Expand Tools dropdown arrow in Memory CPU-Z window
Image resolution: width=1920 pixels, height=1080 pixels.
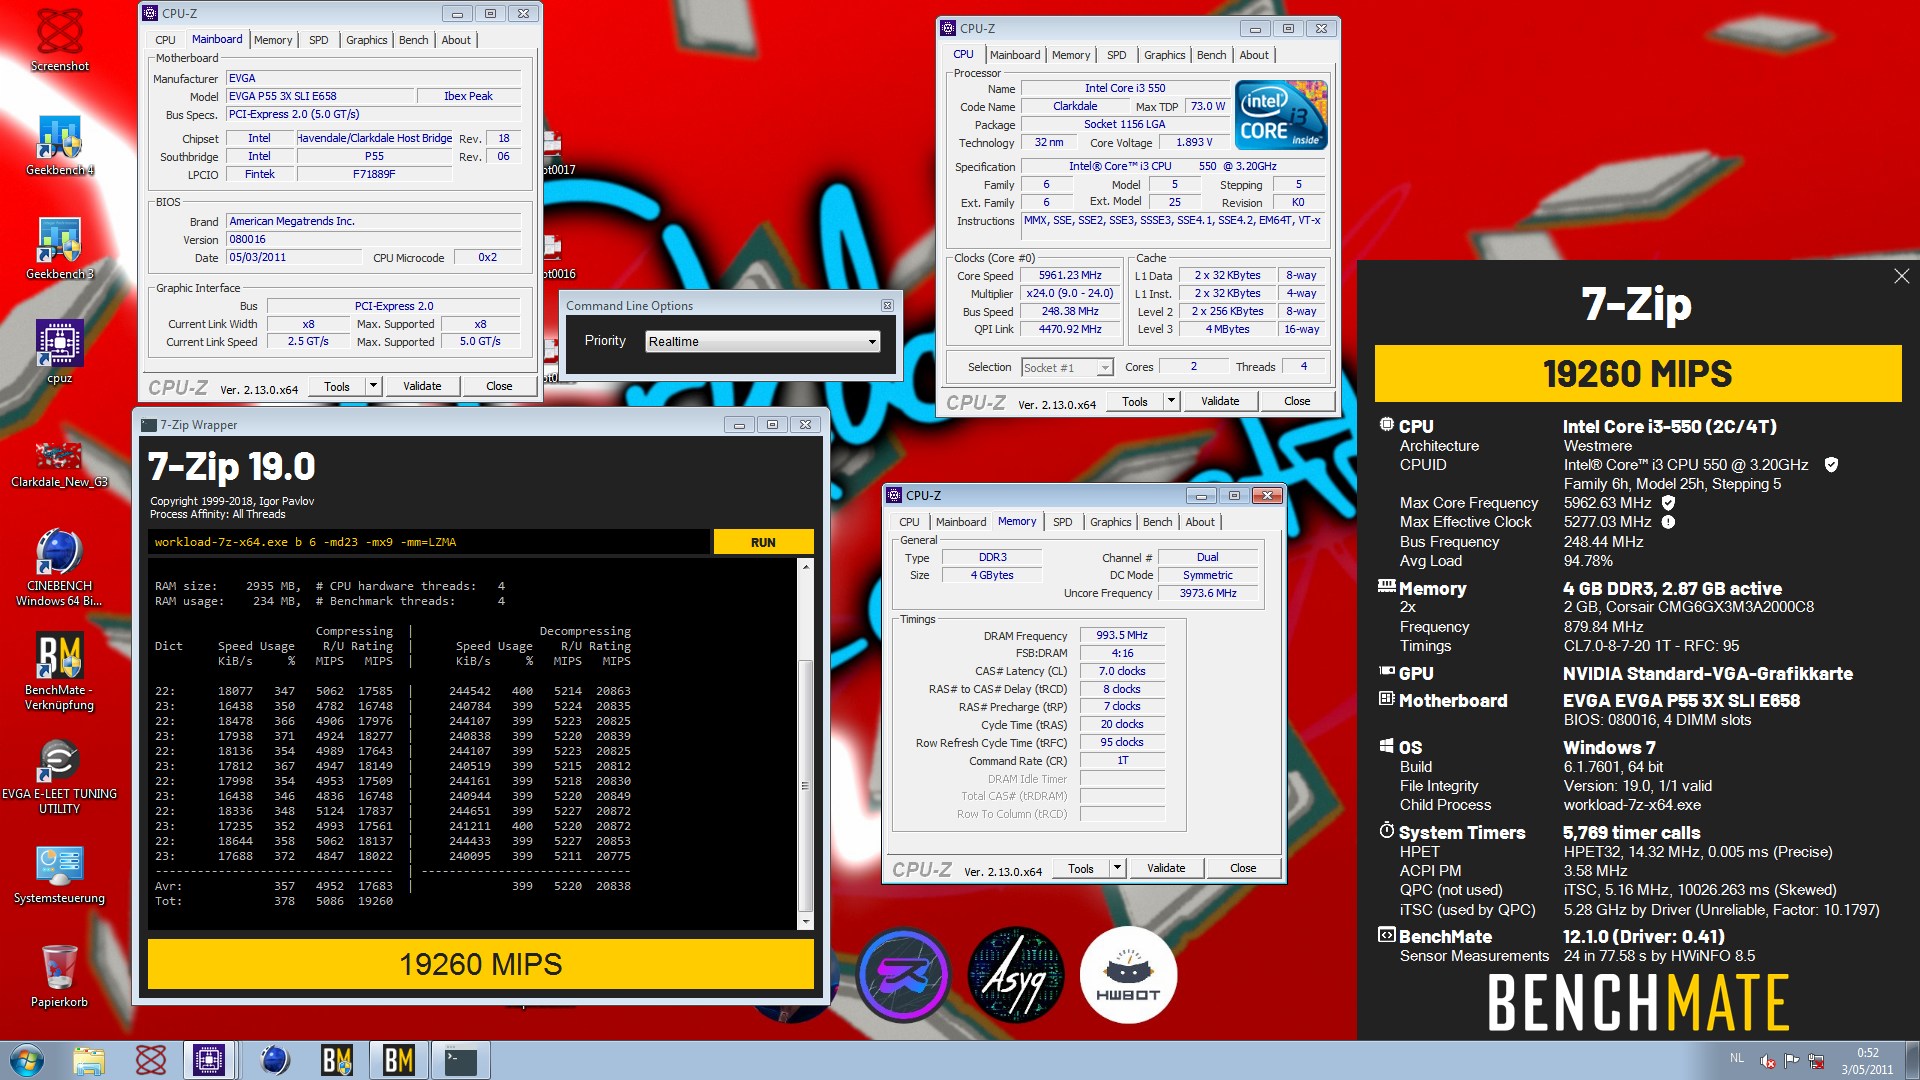[x=1117, y=868]
